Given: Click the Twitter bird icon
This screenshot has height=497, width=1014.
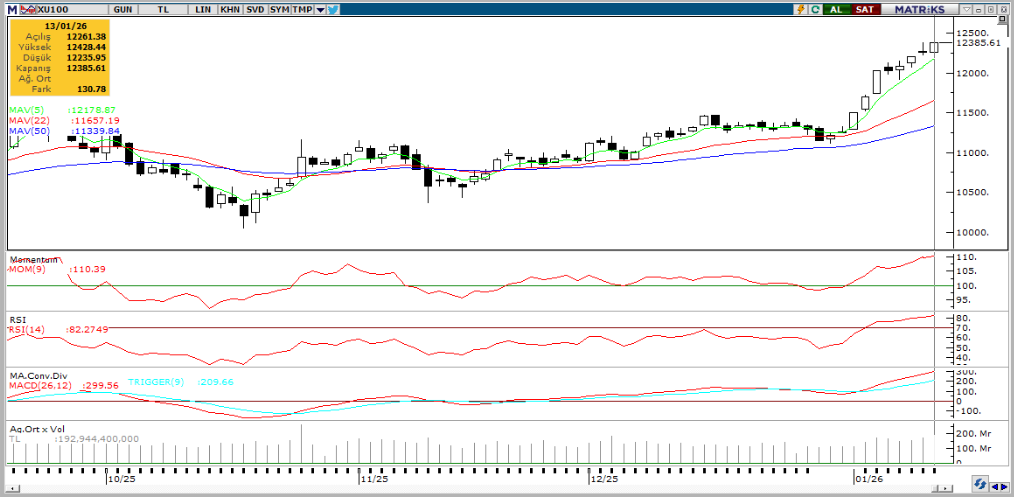Looking at the screenshot, I should click(x=333, y=8).
